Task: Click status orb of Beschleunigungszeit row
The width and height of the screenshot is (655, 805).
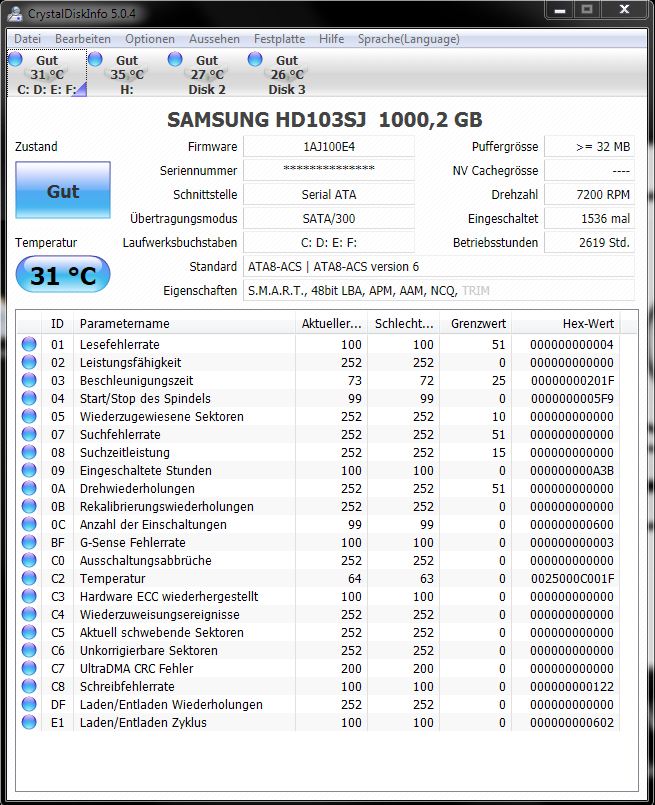Action: 29,380
